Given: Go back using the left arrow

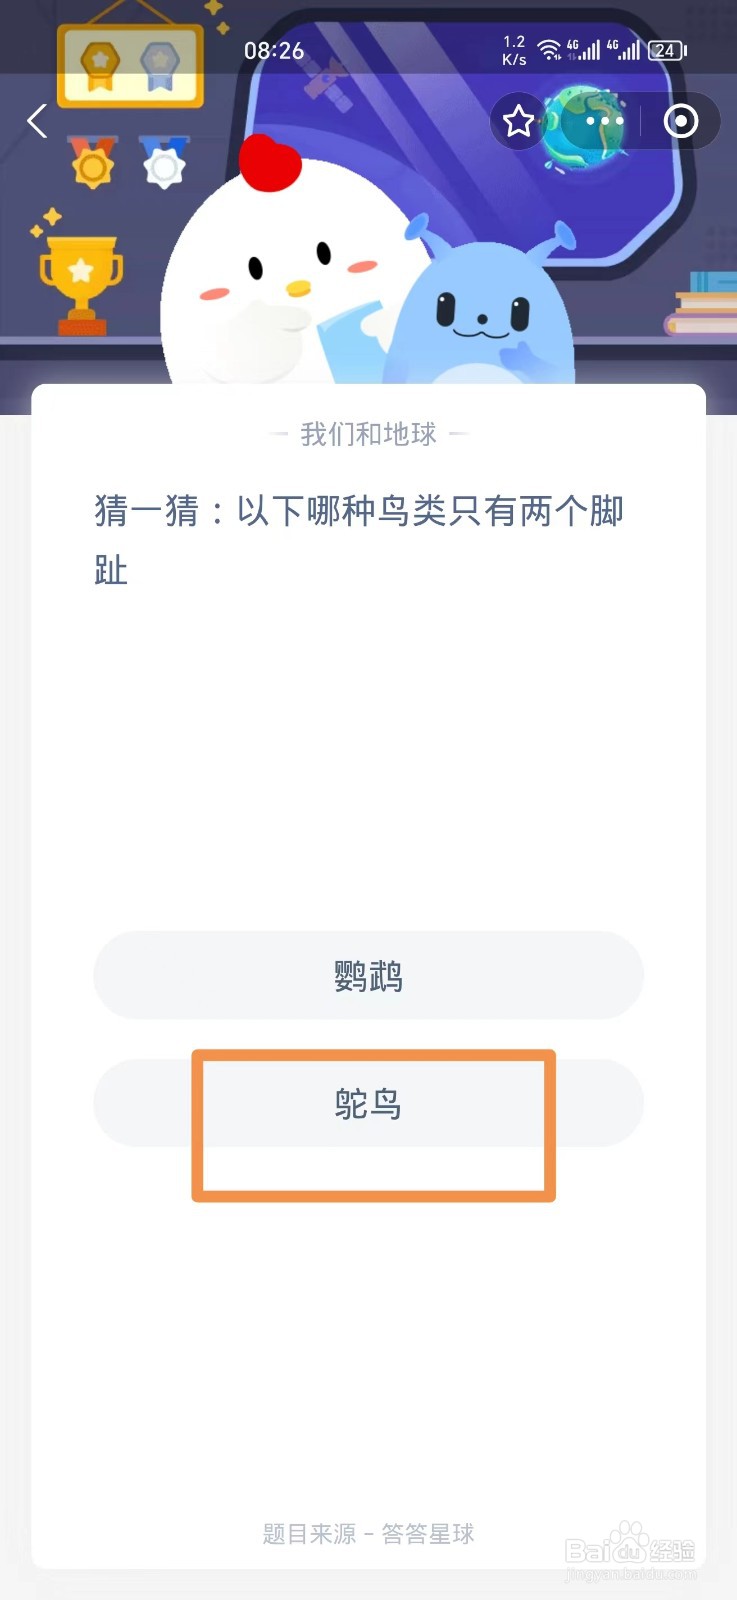Looking at the screenshot, I should [x=37, y=121].
